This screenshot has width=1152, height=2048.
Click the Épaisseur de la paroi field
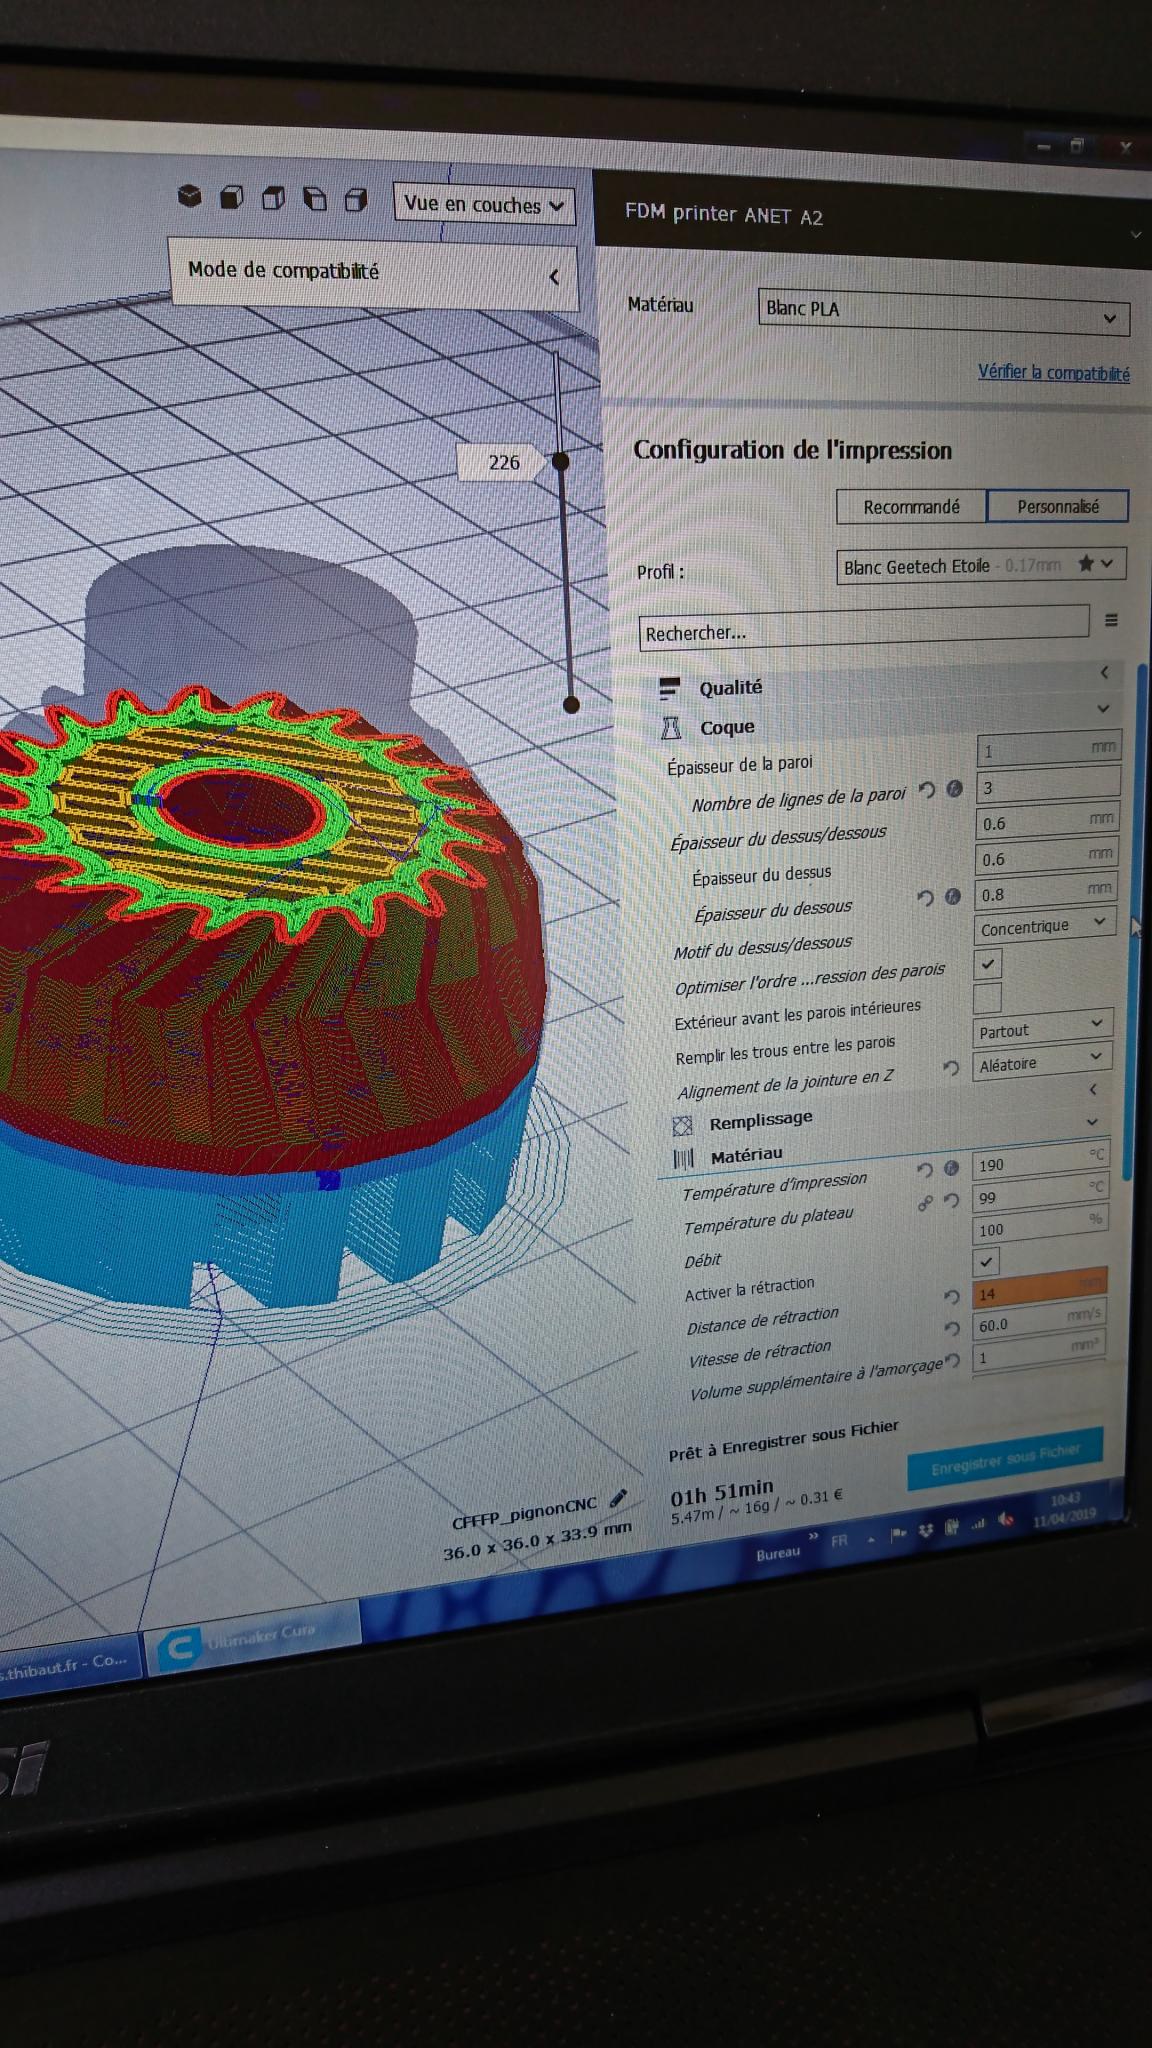tap(1048, 749)
